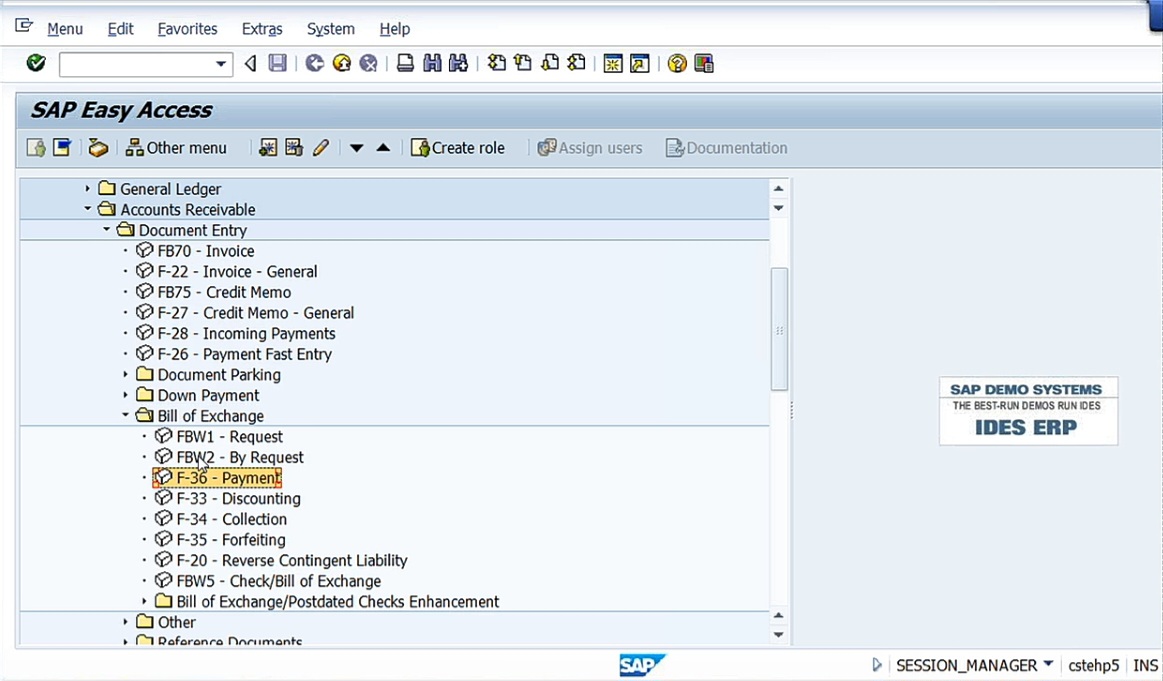Image resolution: width=1163 pixels, height=681 pixels.
Task: Click the Create New Session icon
Action: coord(613,63)
